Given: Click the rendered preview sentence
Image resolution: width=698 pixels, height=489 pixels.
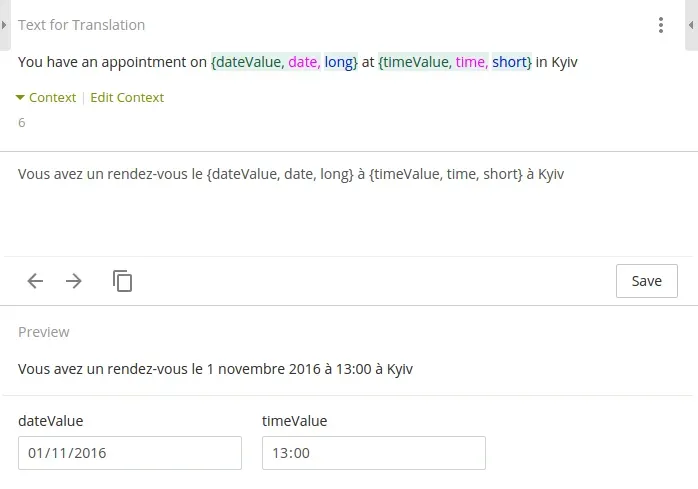Looking at the screenshot, I should pos(215,369).
